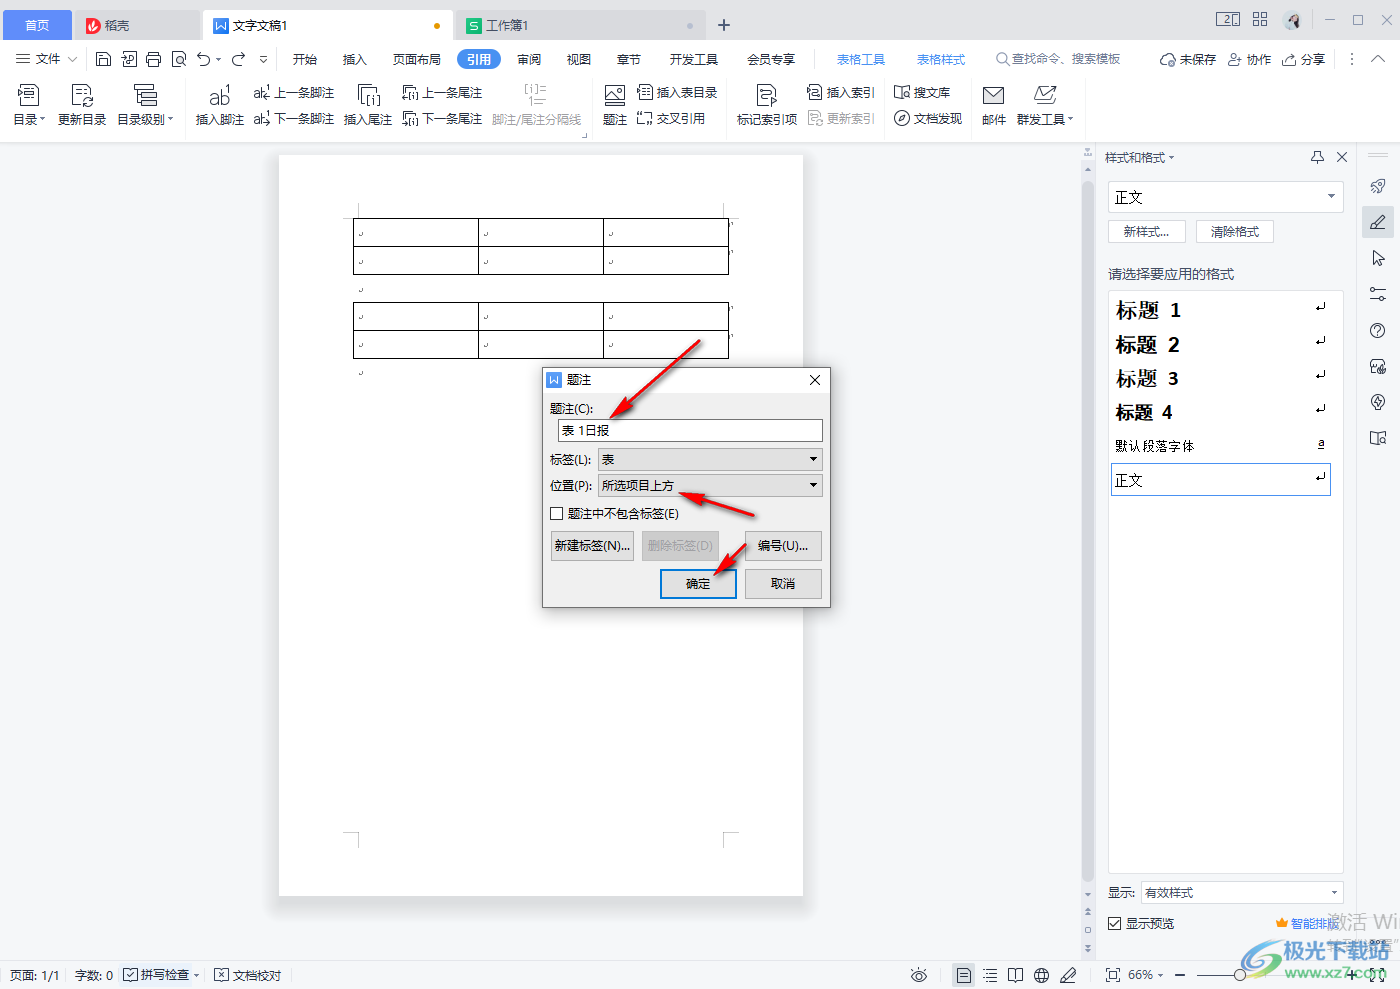
Task: Click the 清除格式 button
Action: [1235, 232]
